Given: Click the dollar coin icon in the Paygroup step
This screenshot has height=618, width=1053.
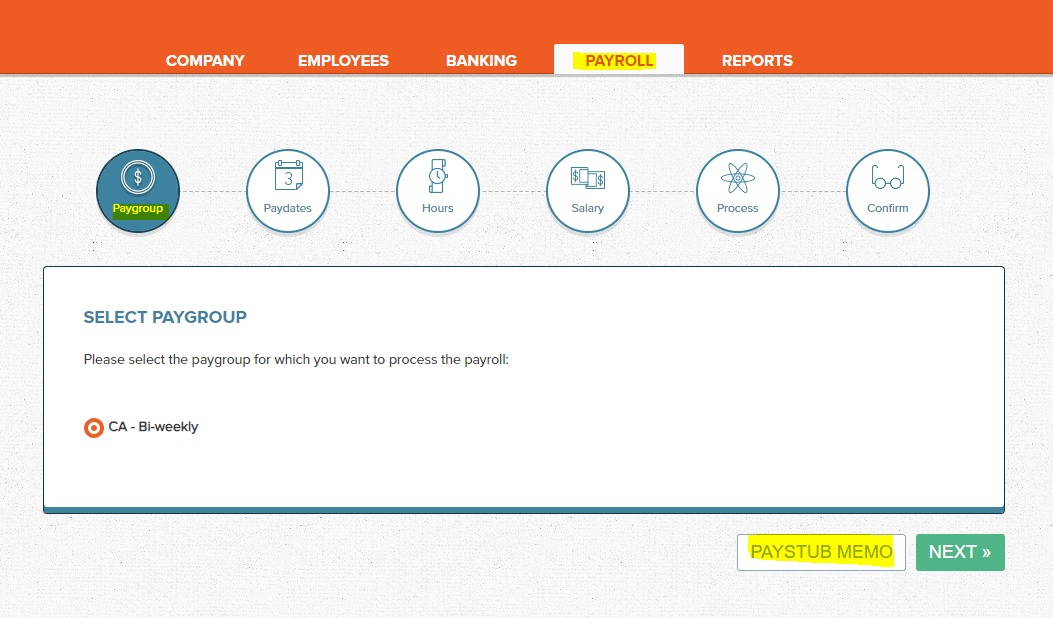Looking at the screenshot, I should pos(138,178).
